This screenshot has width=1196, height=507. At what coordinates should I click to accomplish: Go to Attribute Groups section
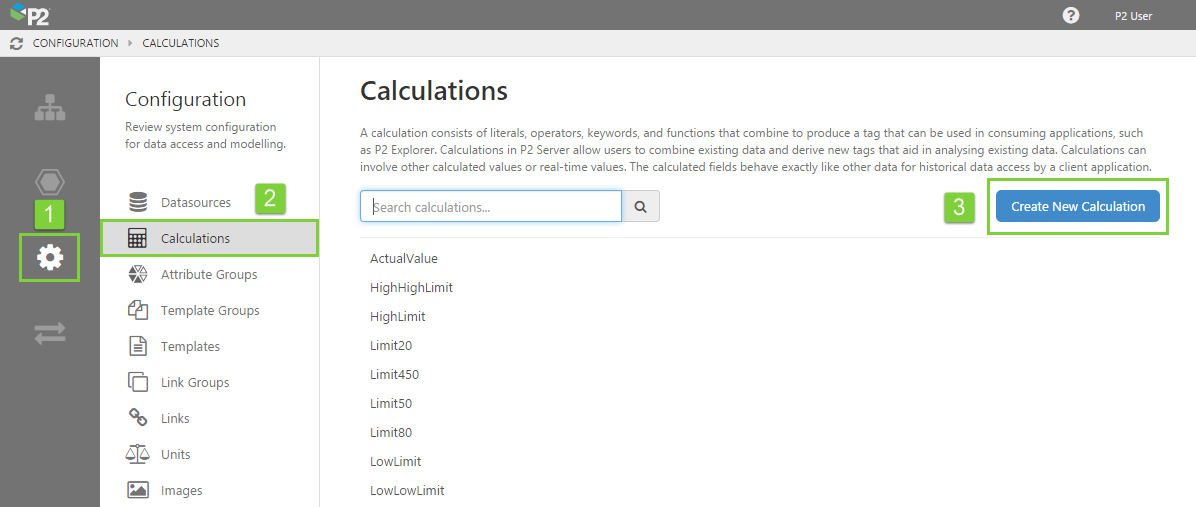(x=208, y=274)
